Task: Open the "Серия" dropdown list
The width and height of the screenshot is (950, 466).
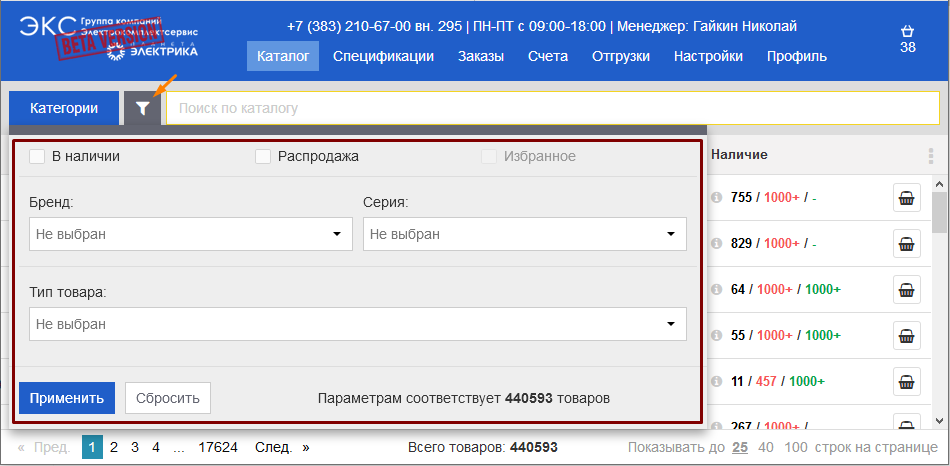Action: 524,235
